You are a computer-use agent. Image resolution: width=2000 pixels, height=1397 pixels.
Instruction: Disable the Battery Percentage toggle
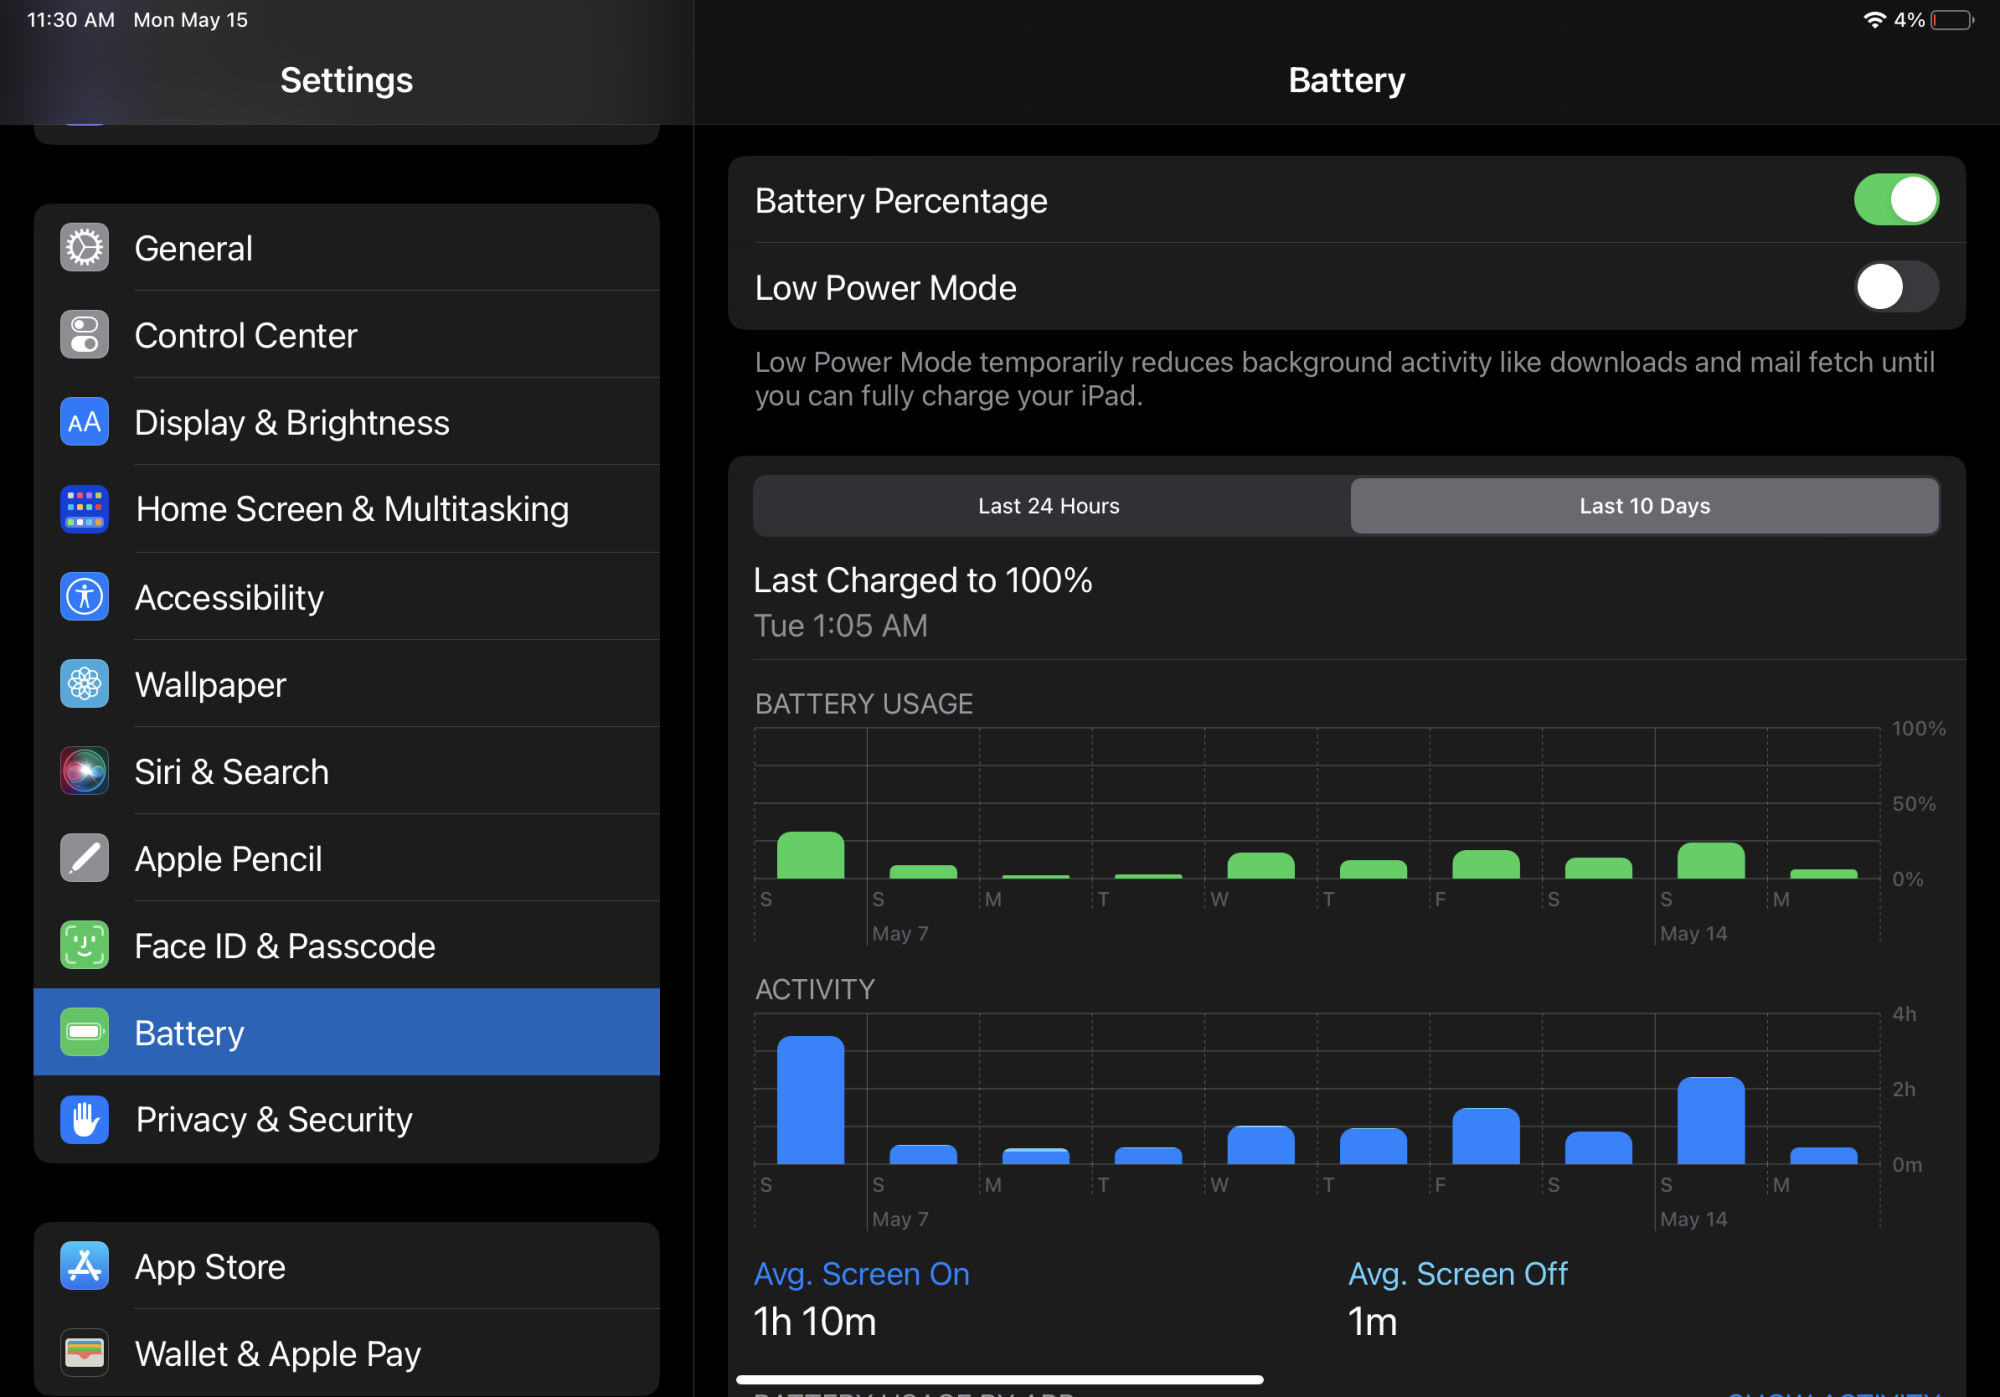(x=1895, y=200)
